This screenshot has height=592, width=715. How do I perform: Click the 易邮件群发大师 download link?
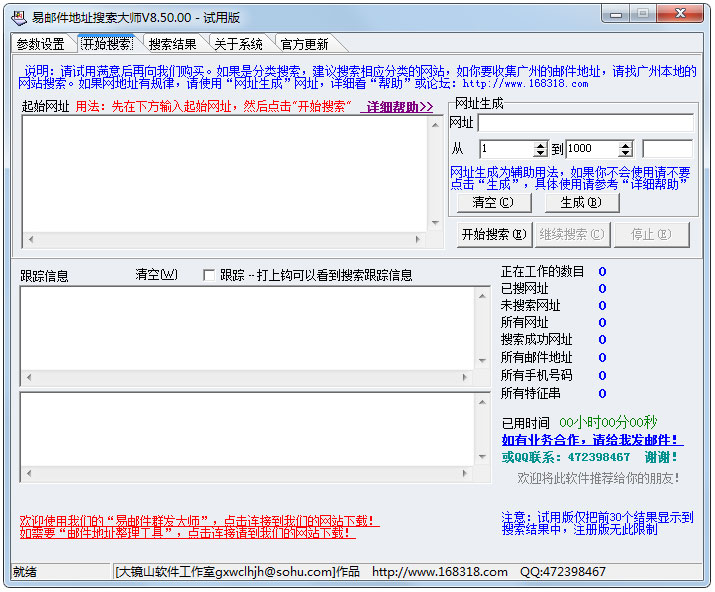click(x=199, y=520)
